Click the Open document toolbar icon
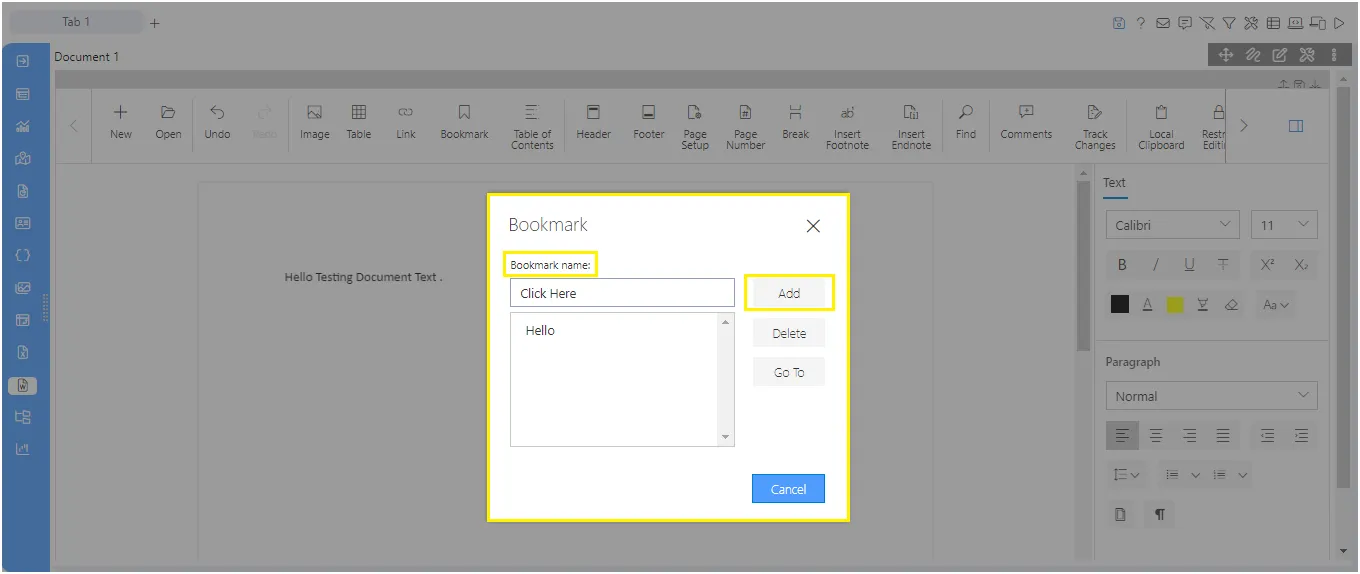 click(168, 124)
